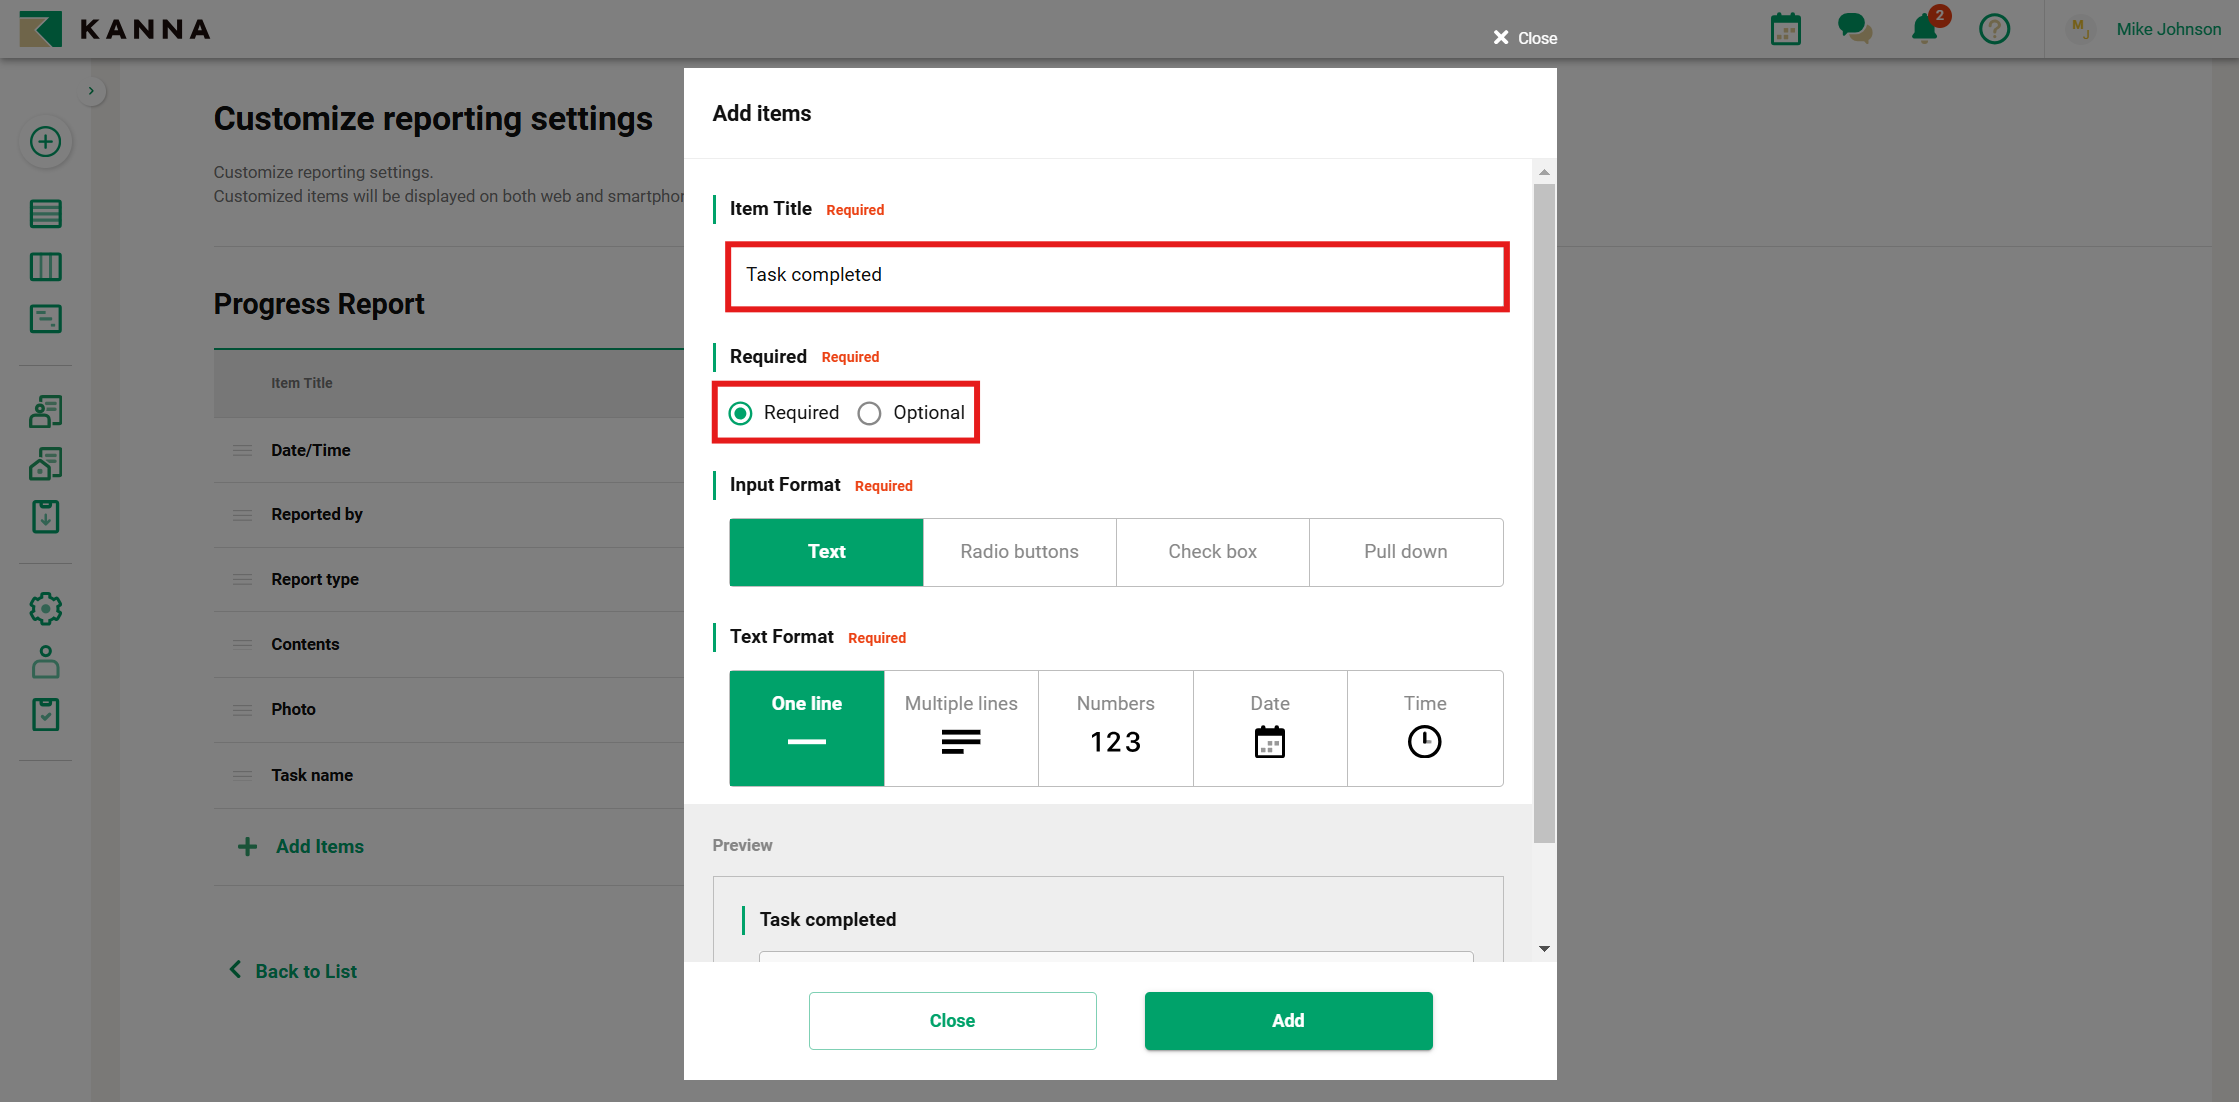The image size is (2239, 1102).
Task: Click the Item Title text field
Action: [1116, 275]
